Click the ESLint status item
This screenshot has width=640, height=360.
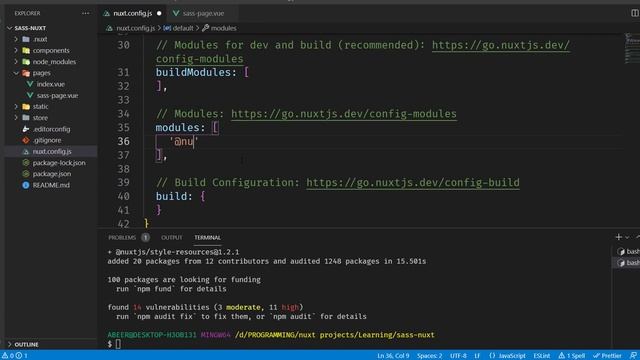tap(542, 356)
